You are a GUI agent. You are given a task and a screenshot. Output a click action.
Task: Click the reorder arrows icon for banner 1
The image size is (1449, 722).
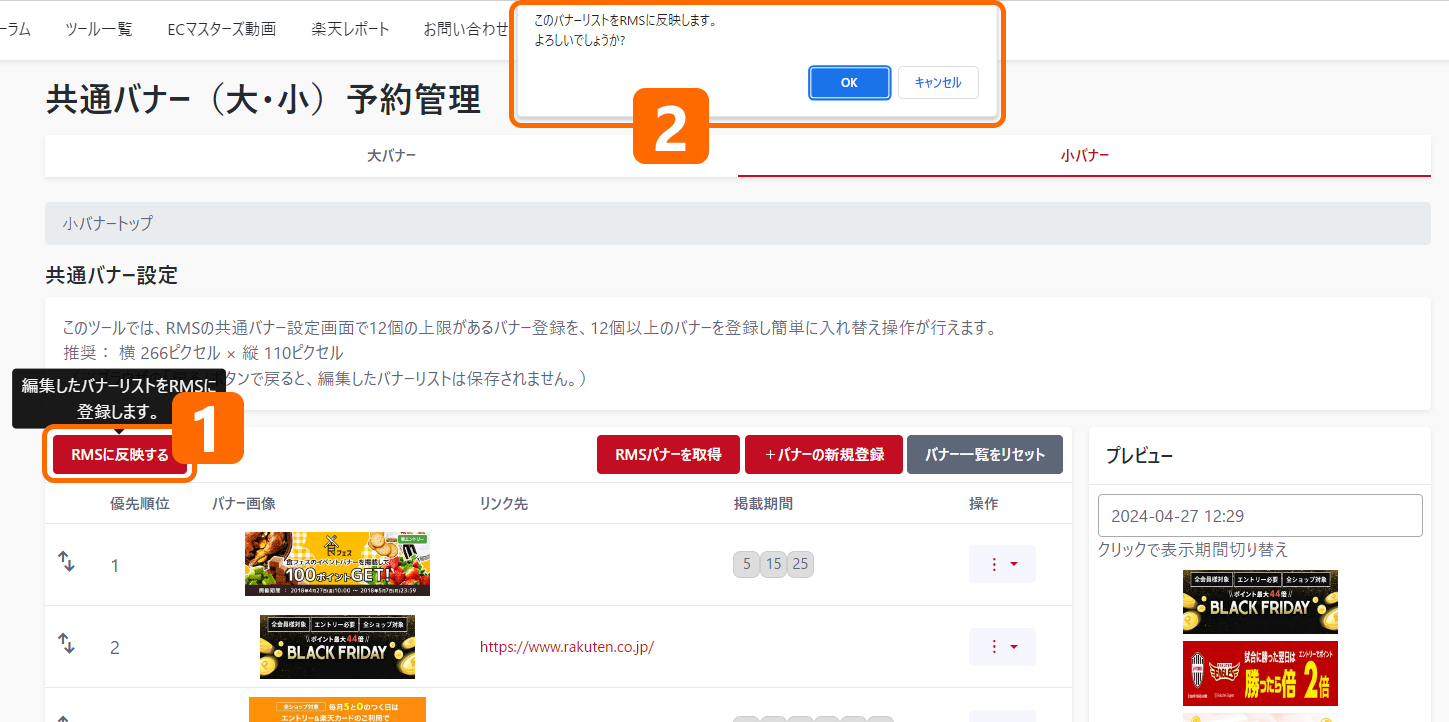click(x=66, y=563)
